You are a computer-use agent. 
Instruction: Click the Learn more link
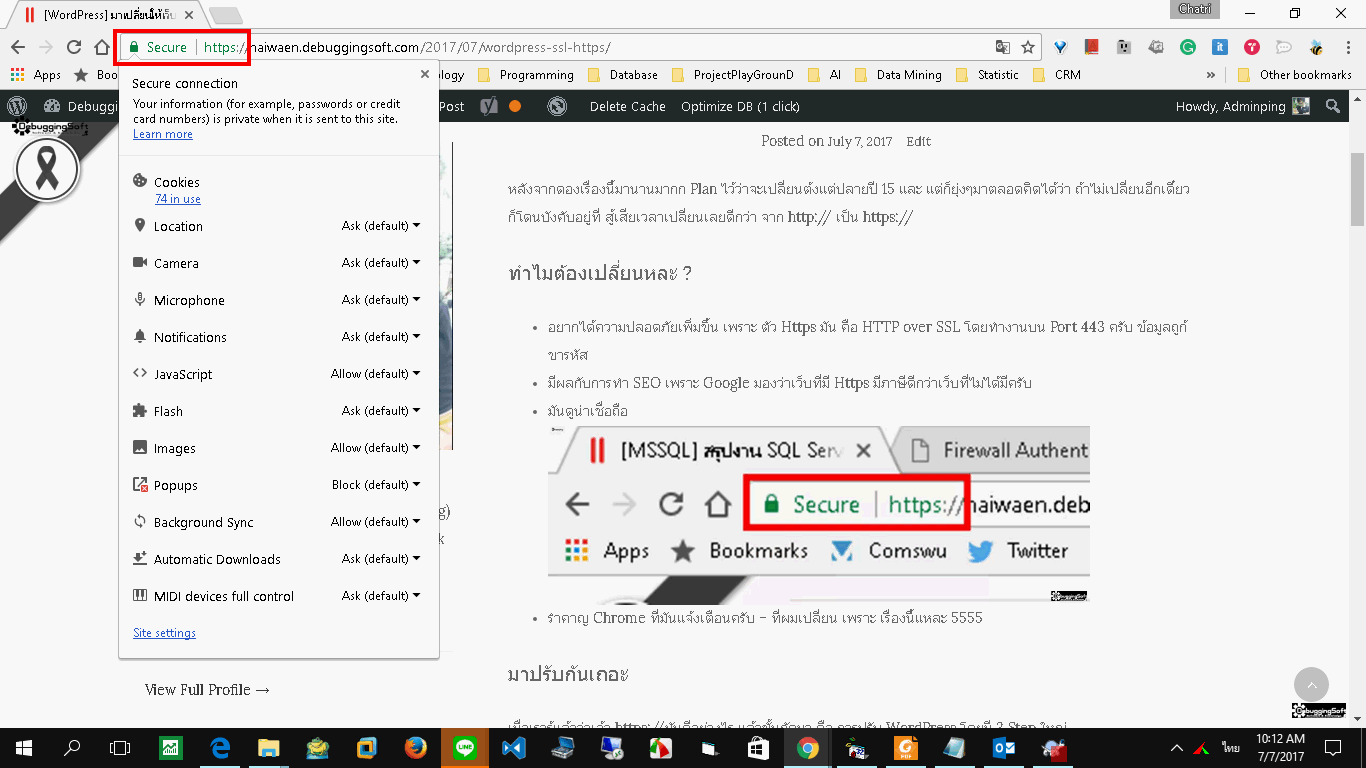[x=163, y=134]
